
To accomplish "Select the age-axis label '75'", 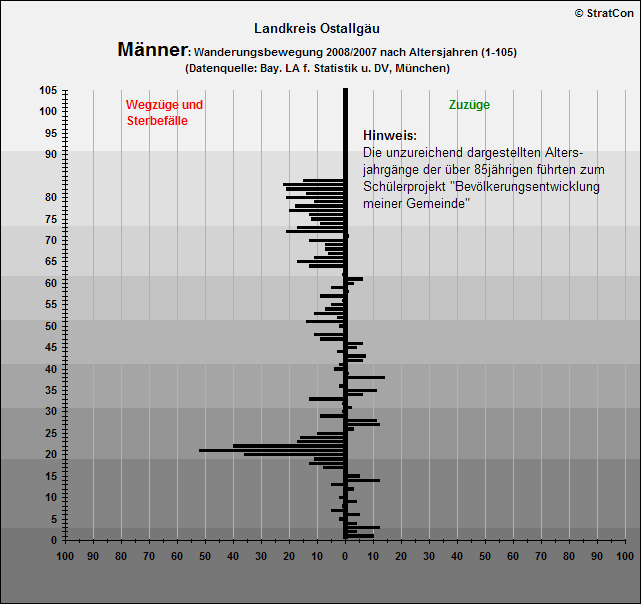I will click(x=51, y=220).
